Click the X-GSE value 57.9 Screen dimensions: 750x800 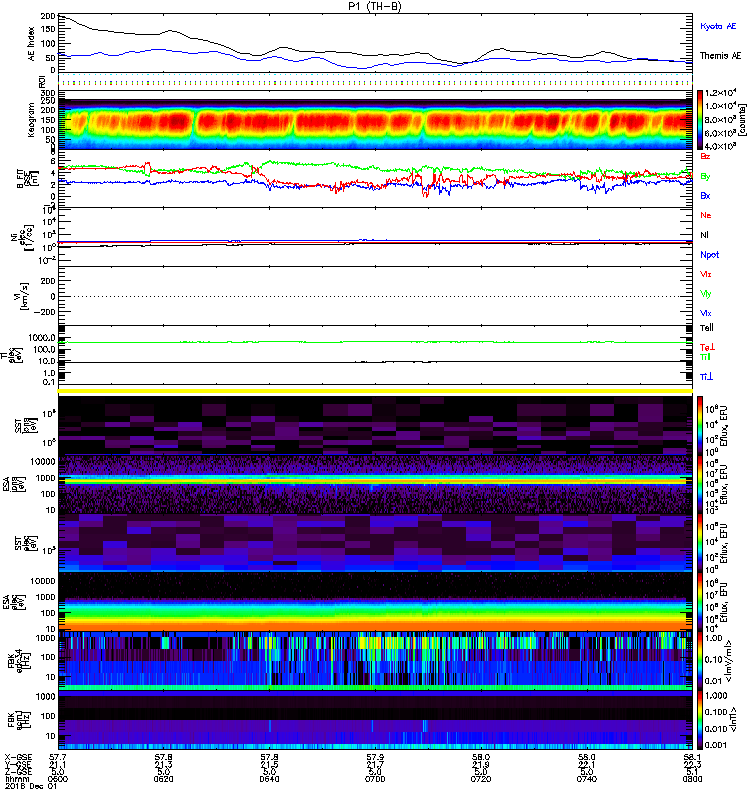coord(375,757)
